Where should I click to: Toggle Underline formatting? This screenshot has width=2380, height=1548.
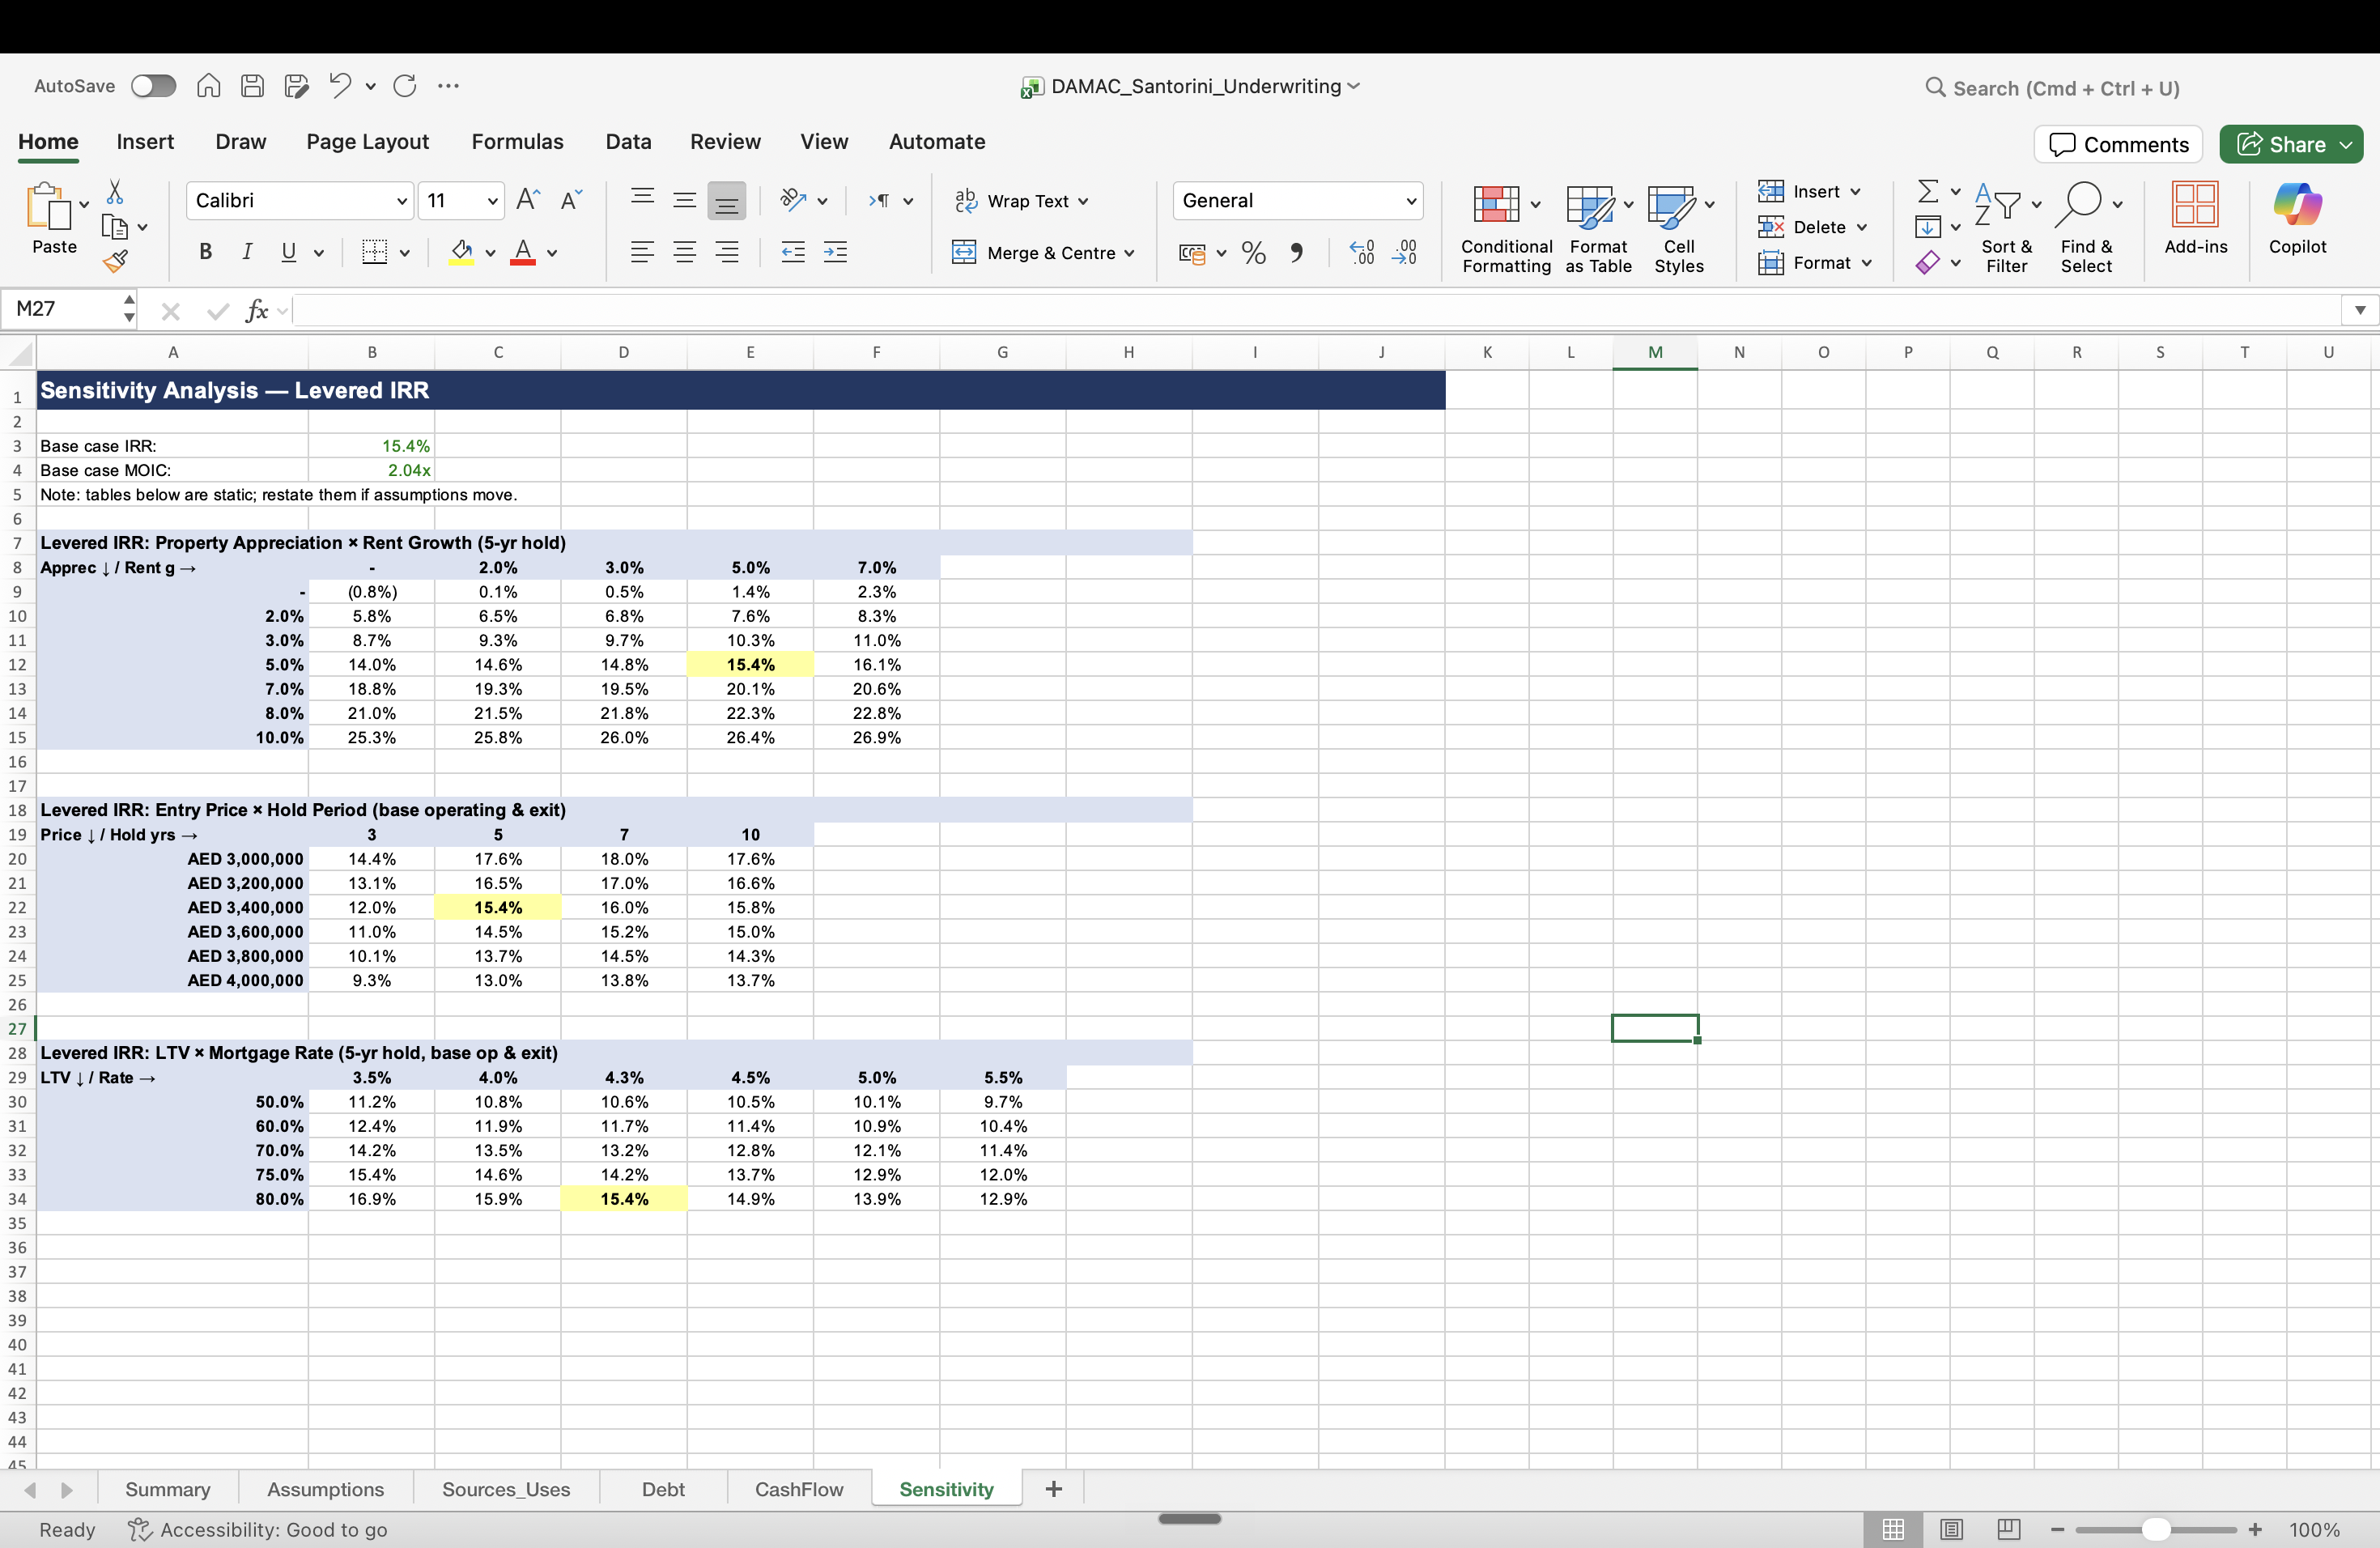click(x=288, y=252)
